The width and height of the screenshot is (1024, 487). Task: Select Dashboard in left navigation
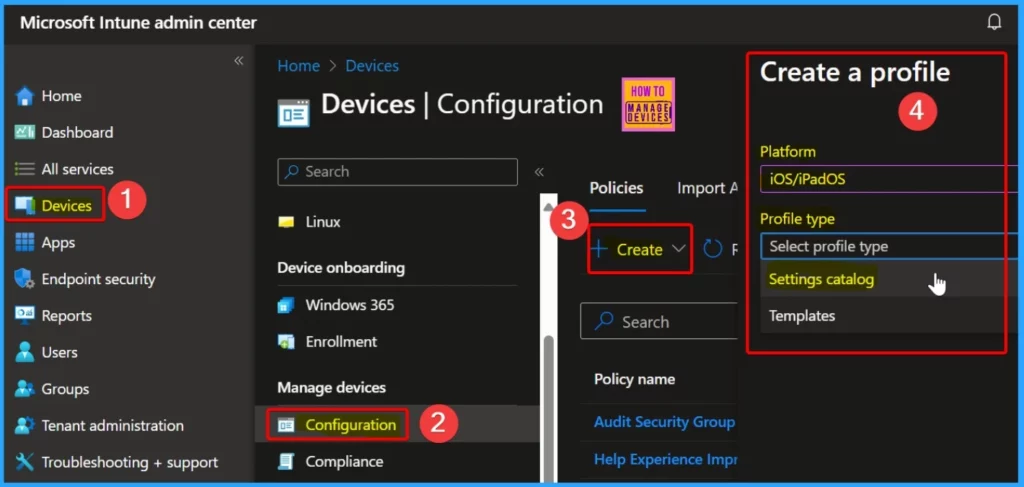tap(77, 133)
